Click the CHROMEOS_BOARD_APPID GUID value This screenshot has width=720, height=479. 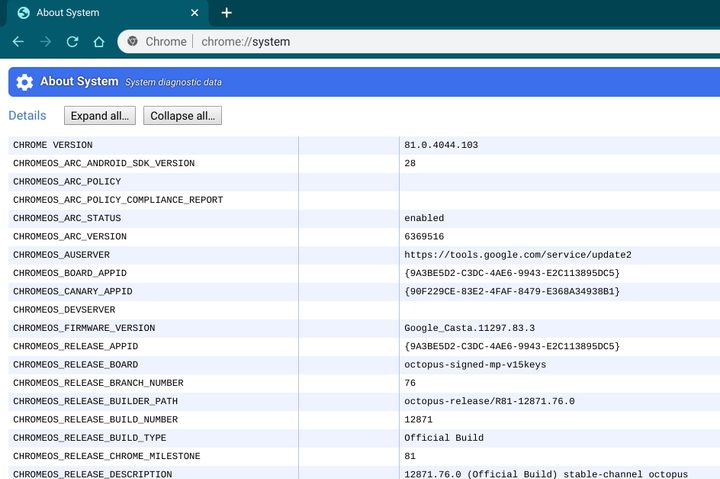pos(512,273)
